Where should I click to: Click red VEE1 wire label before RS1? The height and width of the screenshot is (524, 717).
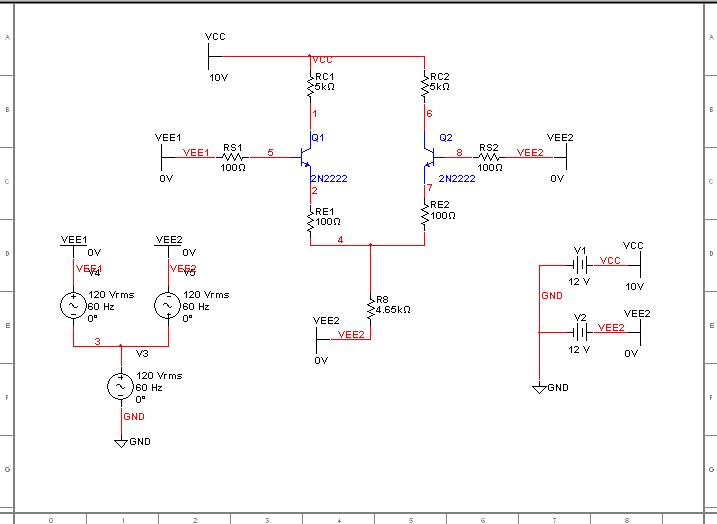[196, 153]
